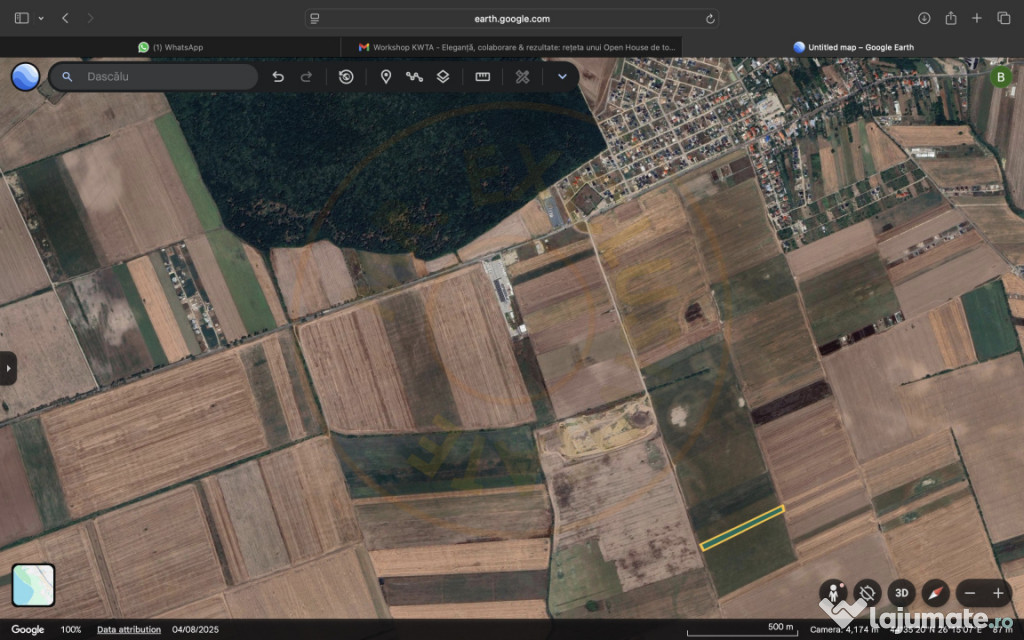Screen dimensions: 1024x640
Task: Open Street View pegman
Action: [833, 592]
